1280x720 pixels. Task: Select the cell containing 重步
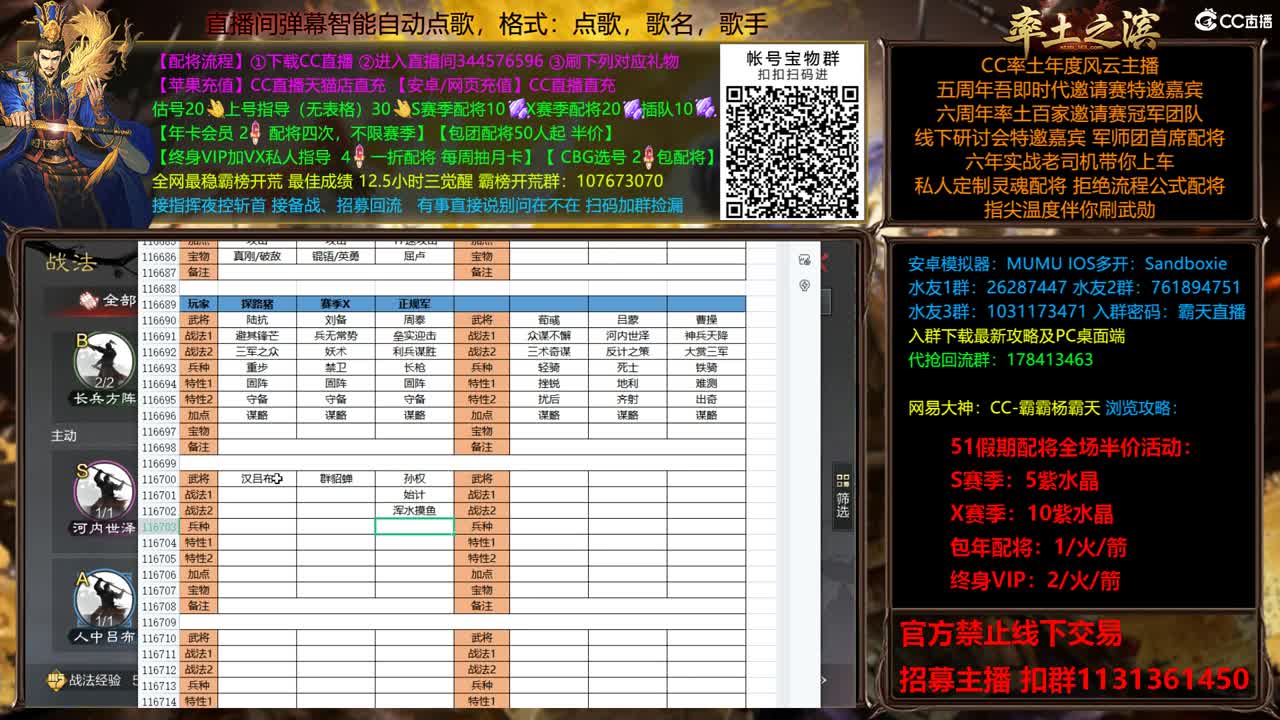pos(256,367)
